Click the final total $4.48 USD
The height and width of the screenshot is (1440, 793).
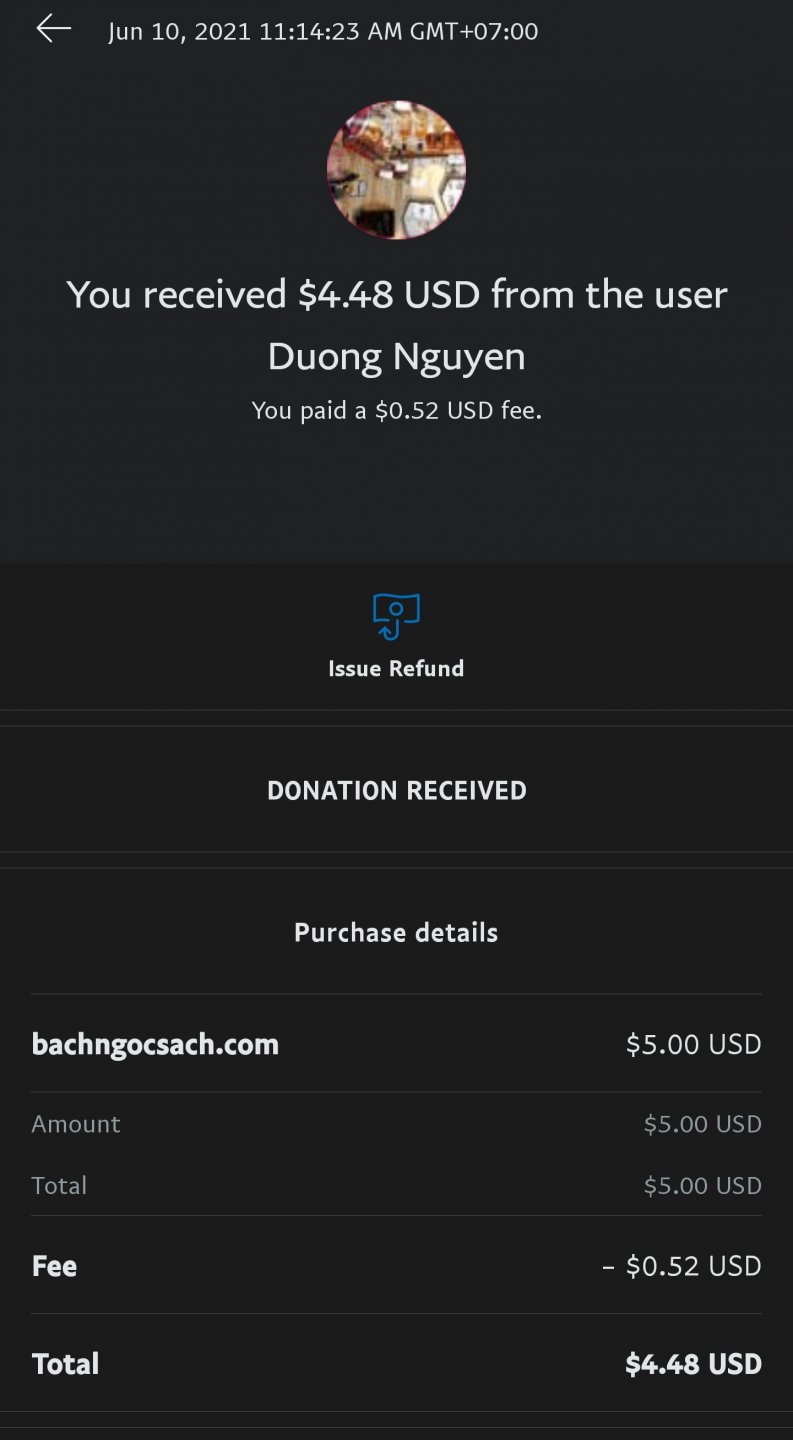693,1364
